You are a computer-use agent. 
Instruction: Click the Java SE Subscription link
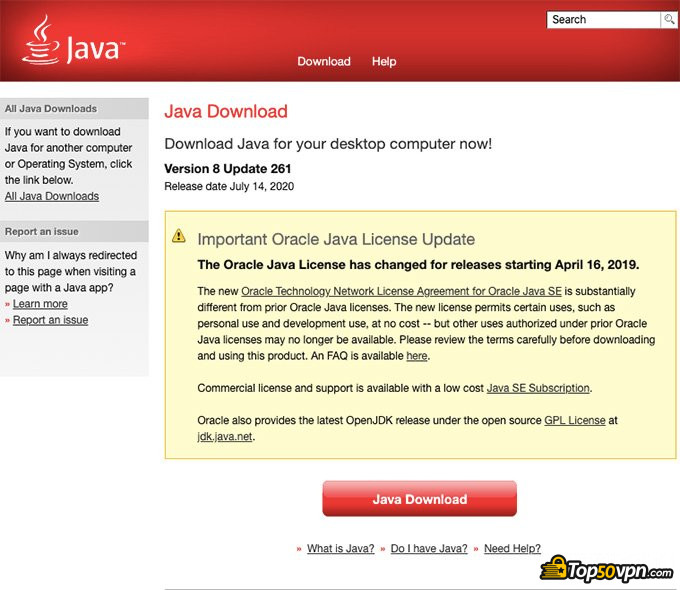[x=538, y=388]
